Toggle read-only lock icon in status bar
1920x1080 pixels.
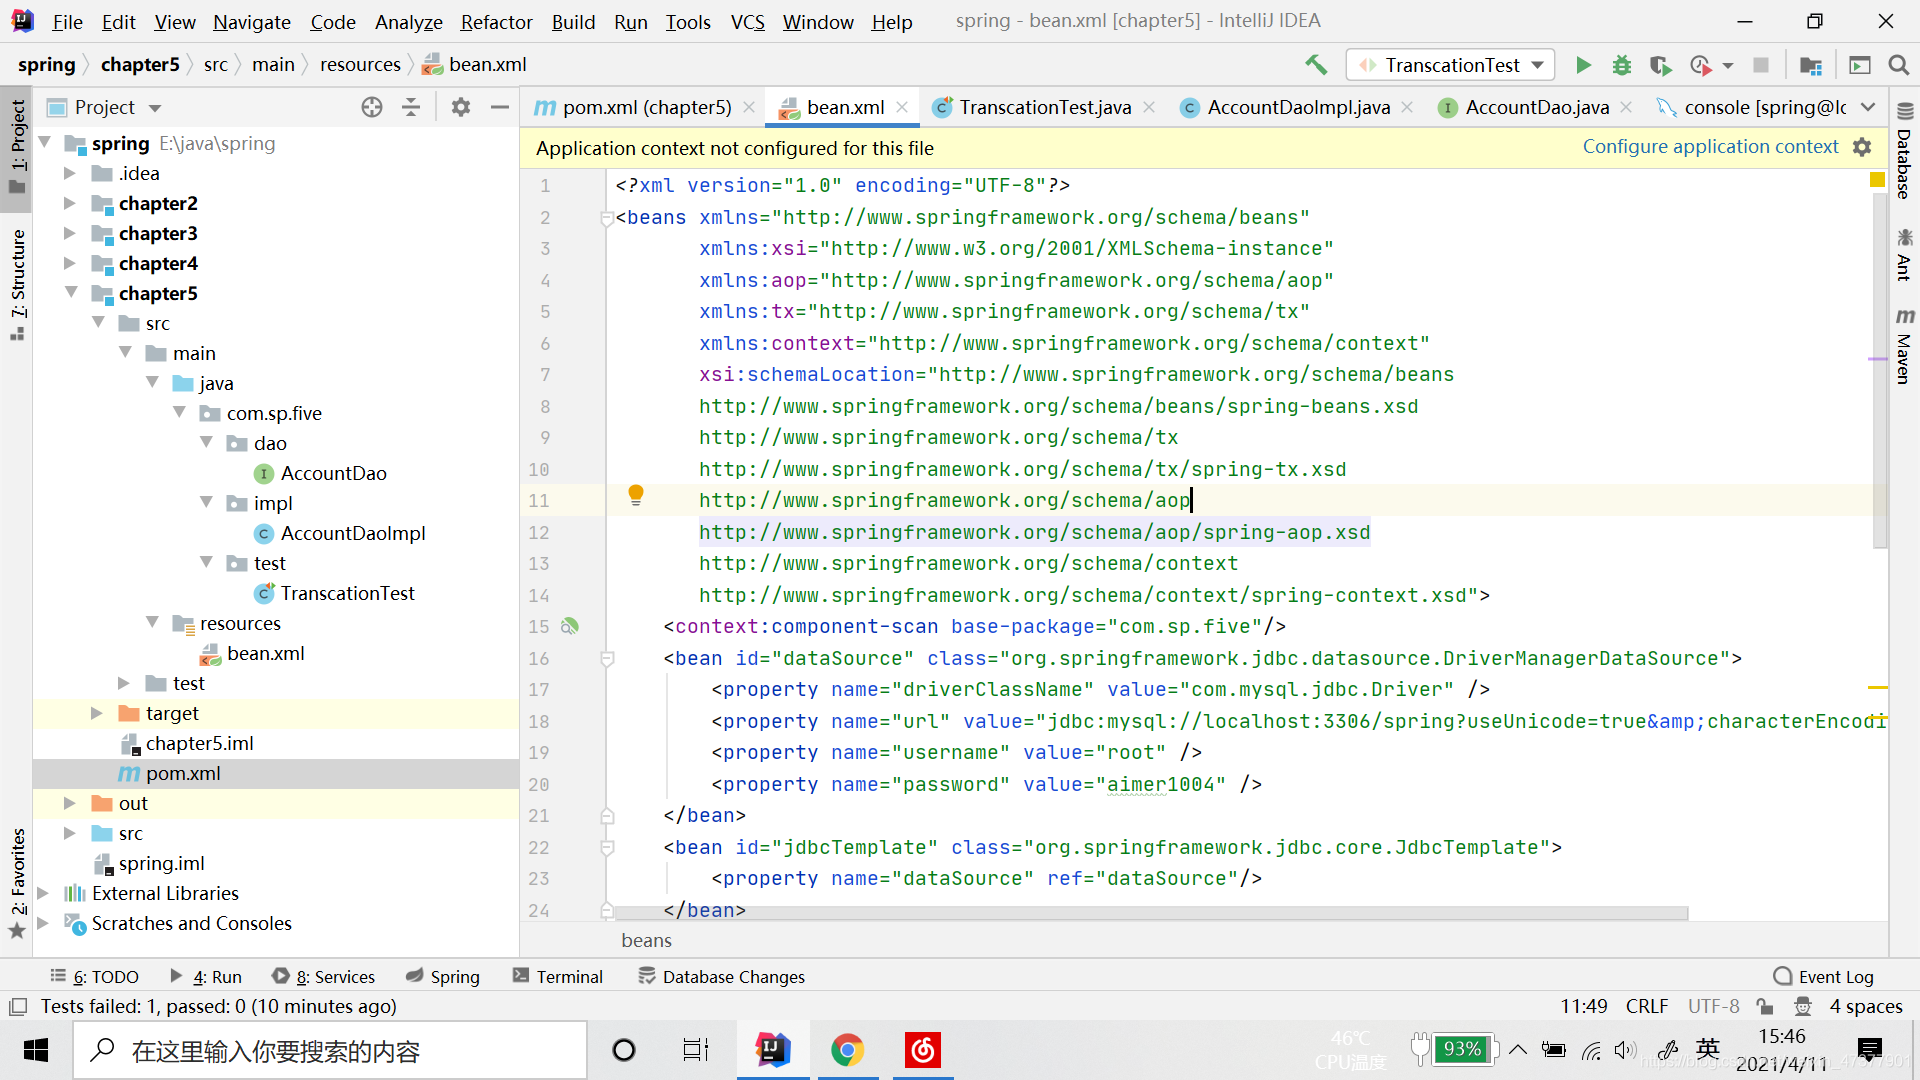tap(1765, 1006)
